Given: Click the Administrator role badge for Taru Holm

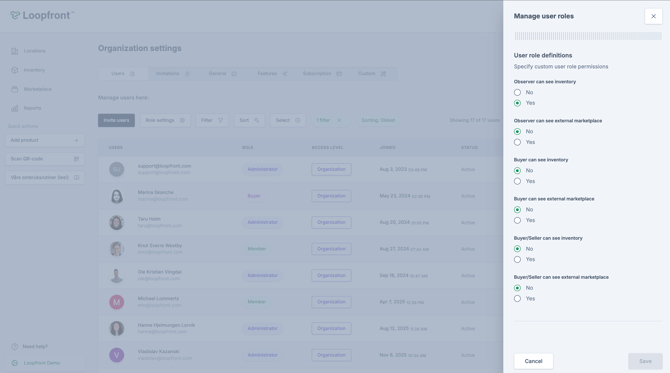Looking at the screenshot, I should point(262,223).
